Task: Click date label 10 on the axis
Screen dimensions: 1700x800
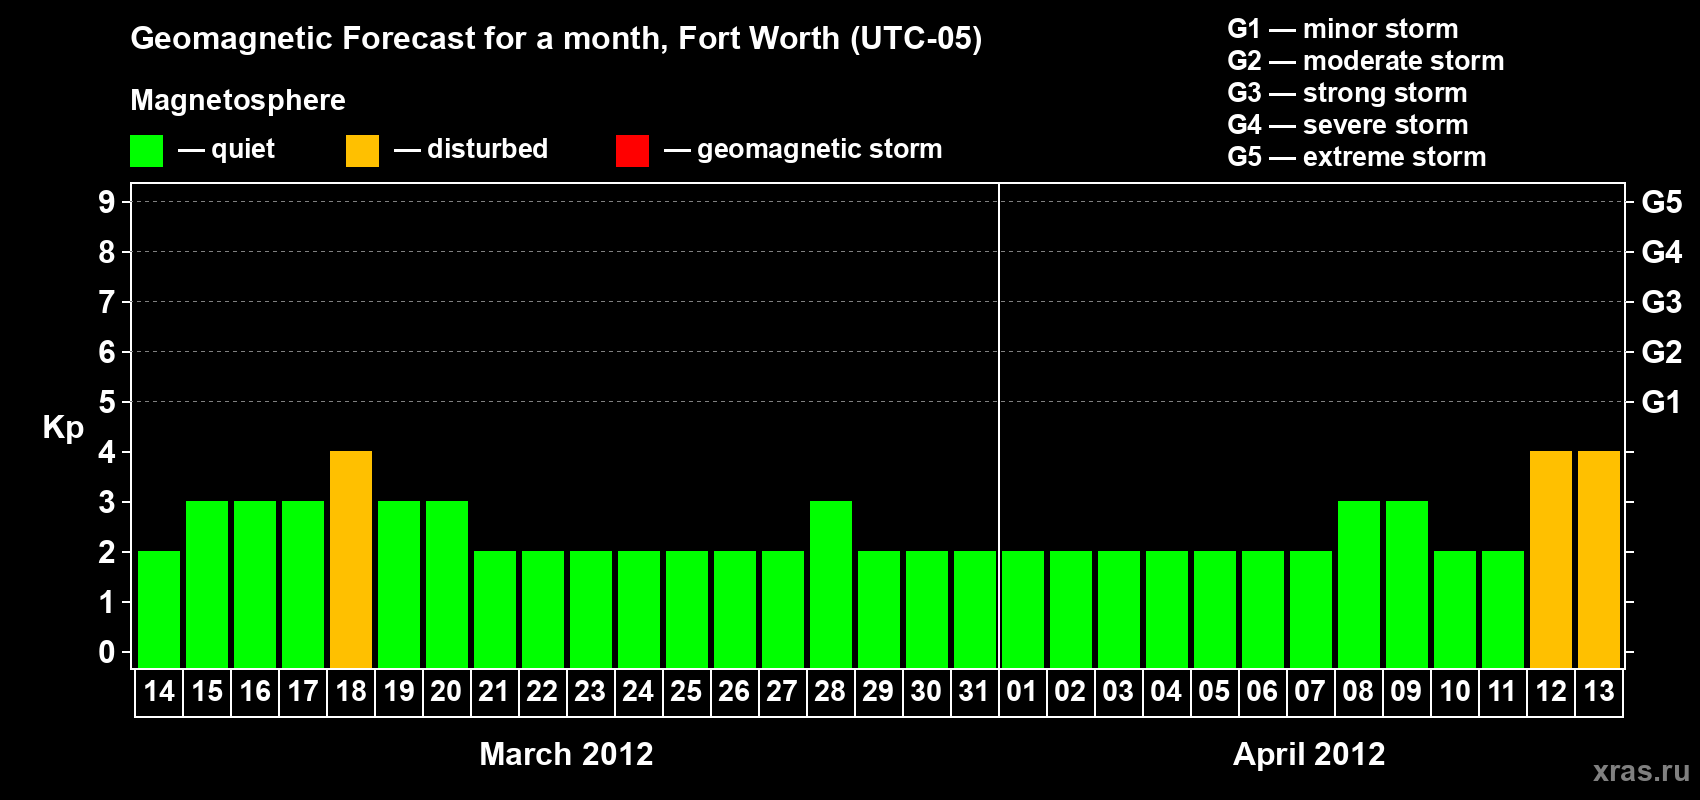Action: click(1455, 692)
